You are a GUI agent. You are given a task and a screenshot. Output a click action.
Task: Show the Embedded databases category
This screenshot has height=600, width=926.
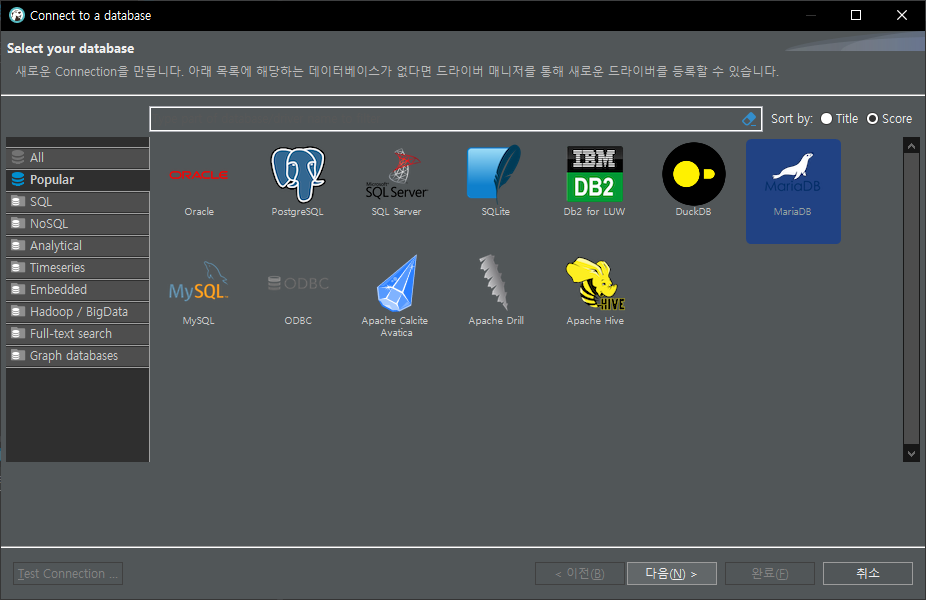(x=77, y=289)
